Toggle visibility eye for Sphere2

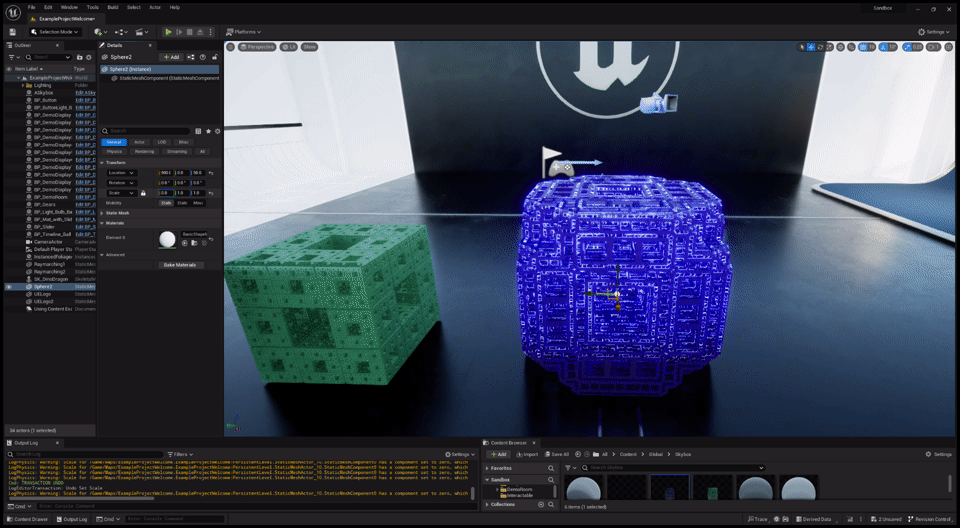point(9,287)
